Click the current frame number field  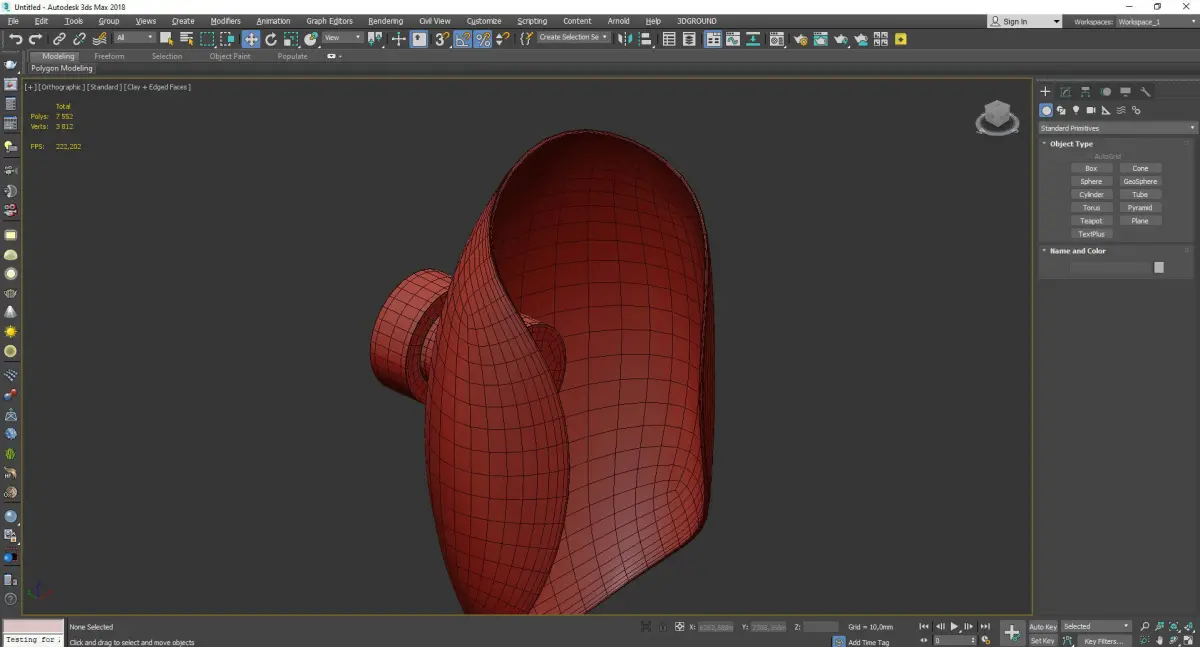(953, 641)
